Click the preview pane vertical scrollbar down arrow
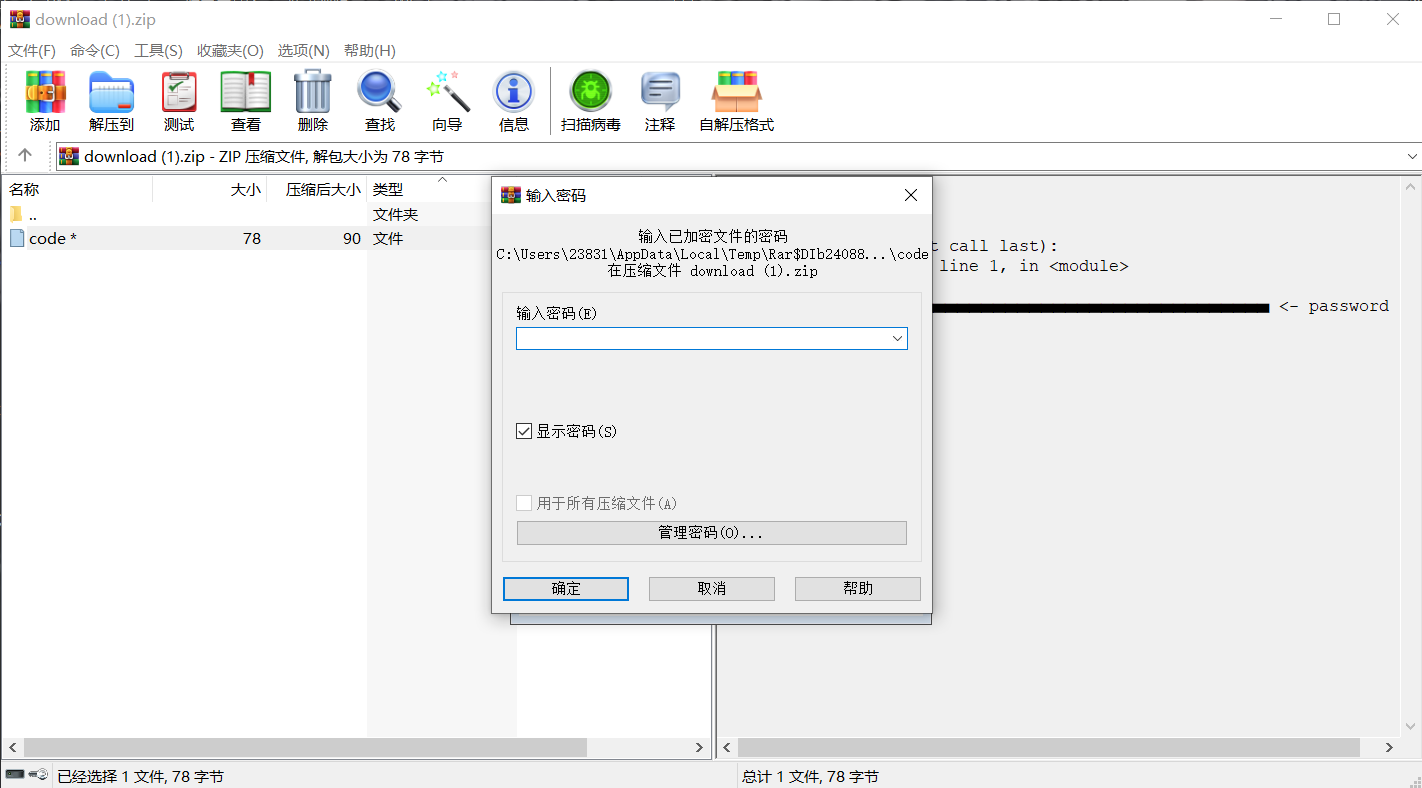The width and height of the screenshot is (1422, 788). pyautogui.click(x=1411, y=727)
